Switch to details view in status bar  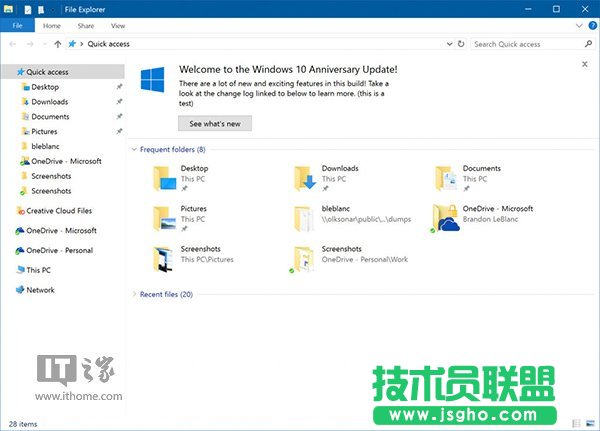click(x=576, y=423)
